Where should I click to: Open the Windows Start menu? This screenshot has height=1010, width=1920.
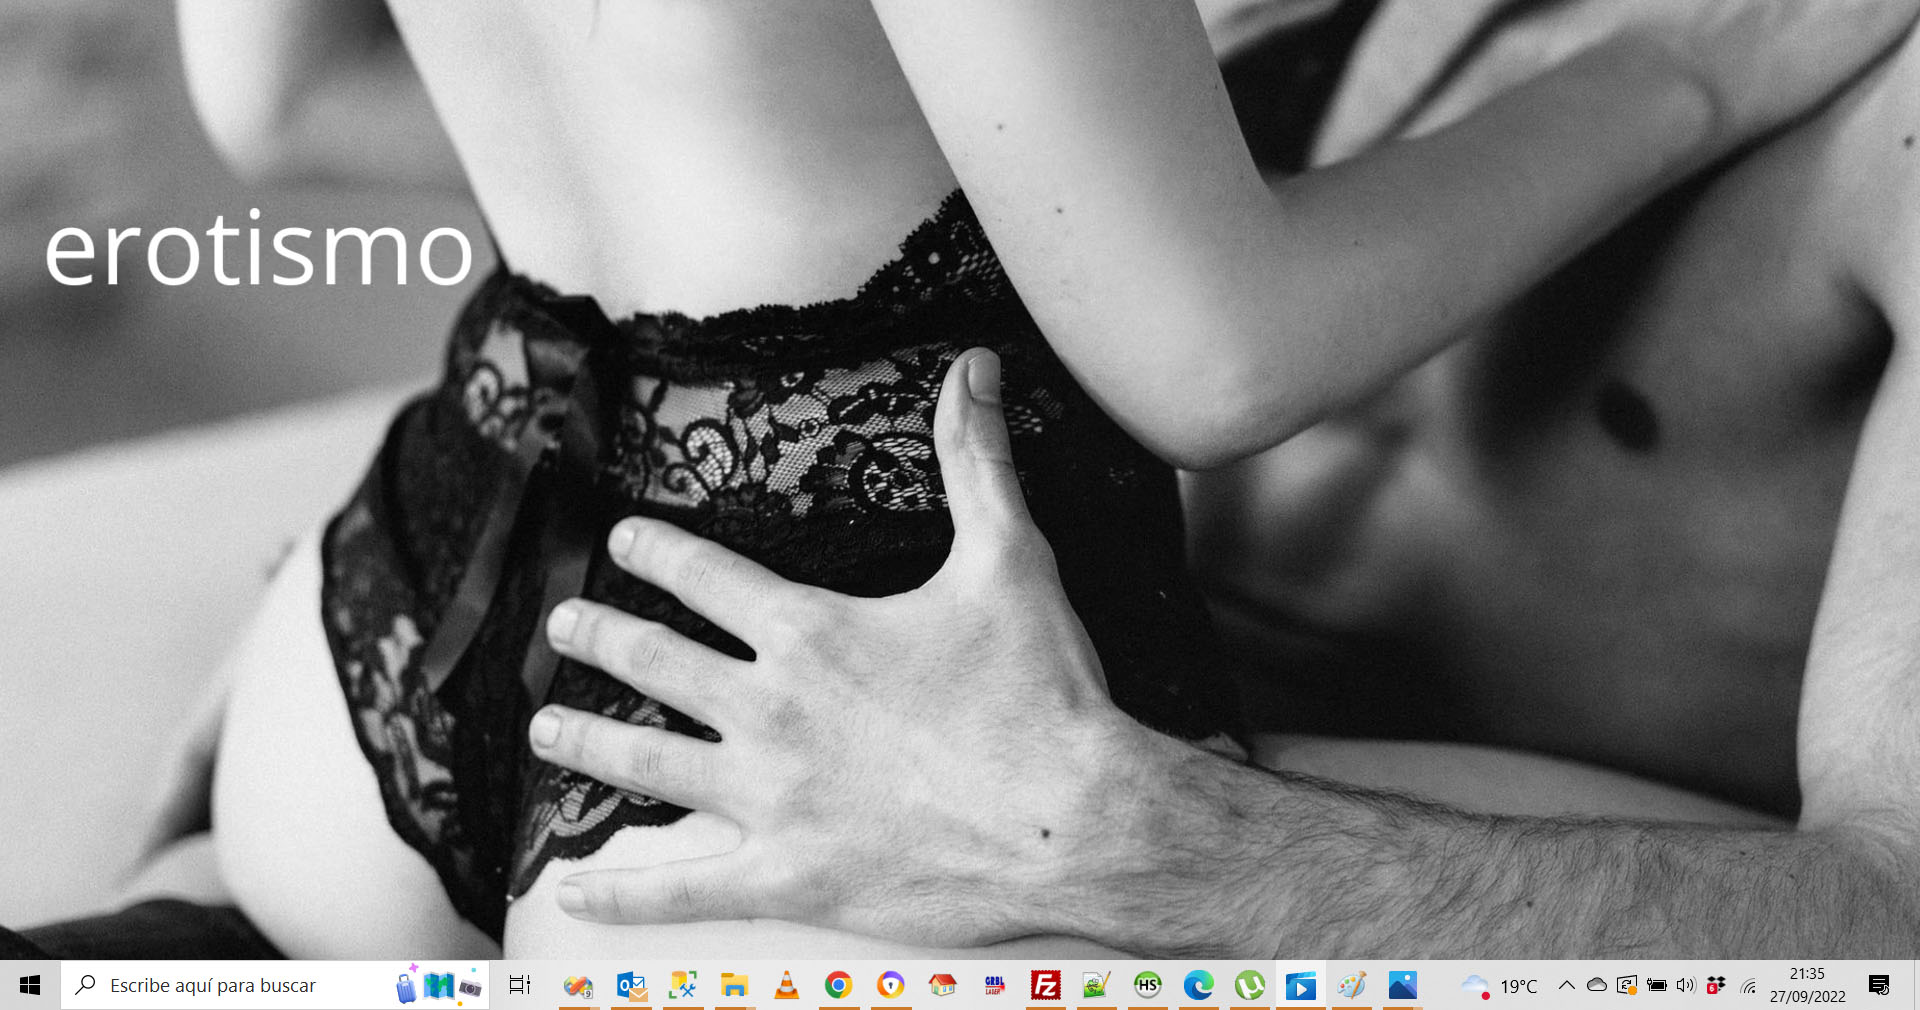pos(30,985)
